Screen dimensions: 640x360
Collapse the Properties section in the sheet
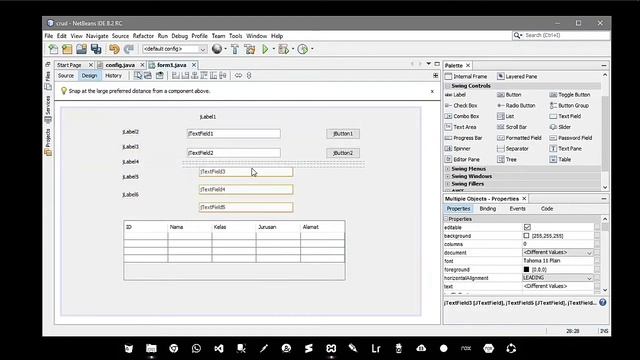coord(446,219)
